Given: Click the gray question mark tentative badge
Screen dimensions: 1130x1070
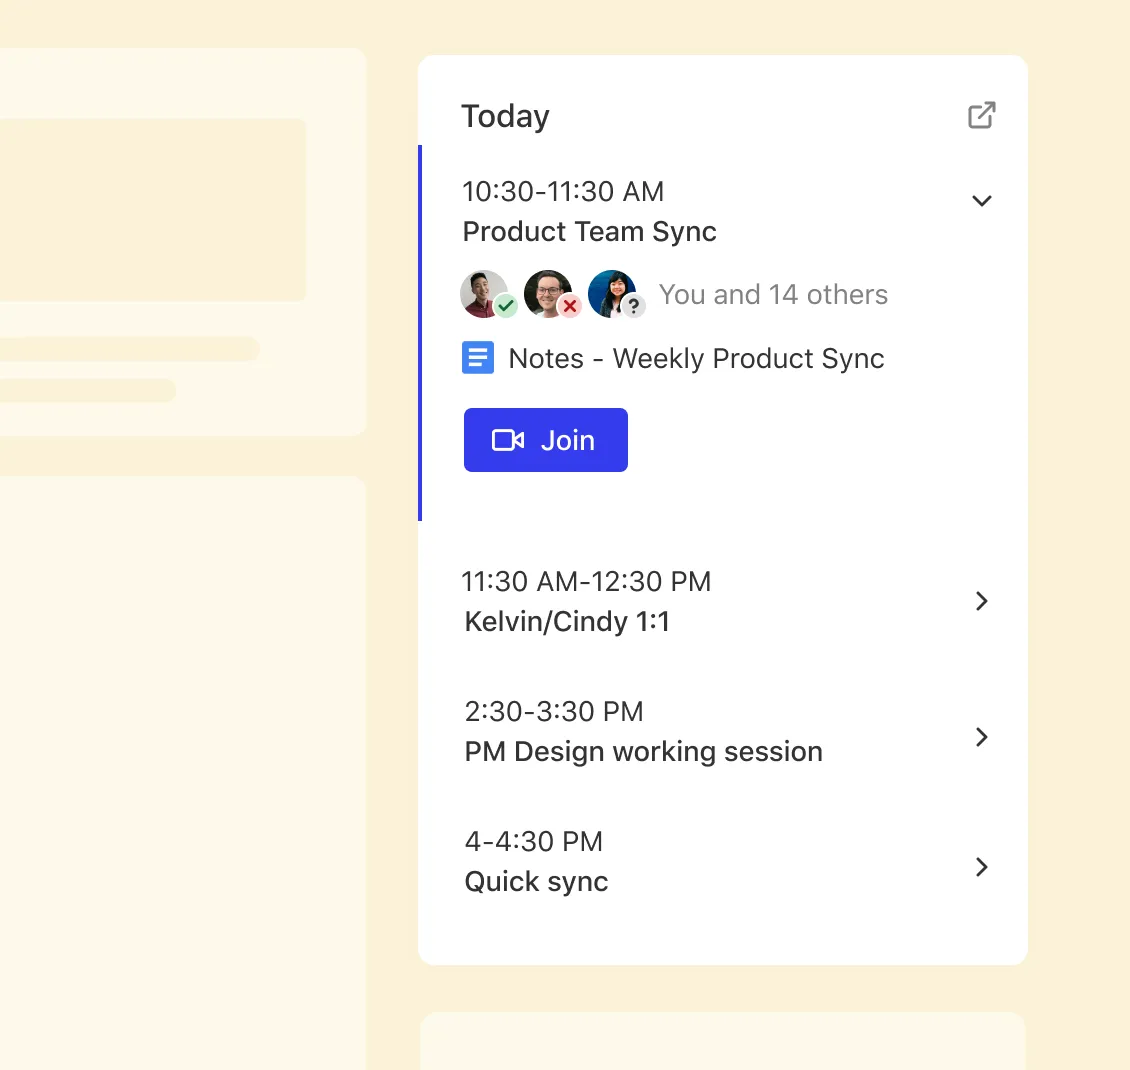Looking at the screenshot, I should (633, 307).
